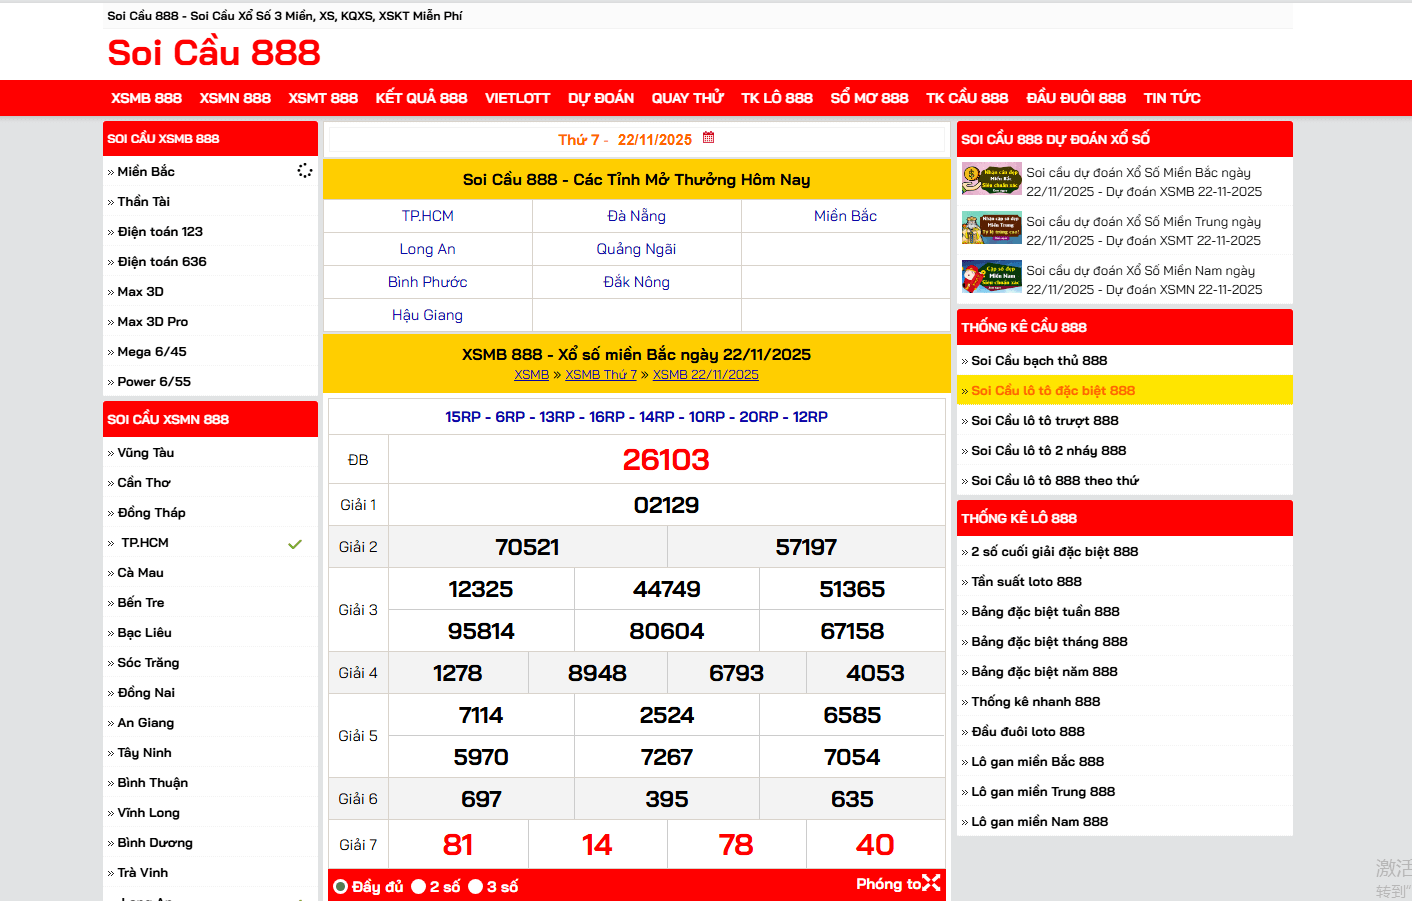Click the Soi Cầu 888 logo
The height and width of the screenshot is (901, 1412).
click(212, 52)
